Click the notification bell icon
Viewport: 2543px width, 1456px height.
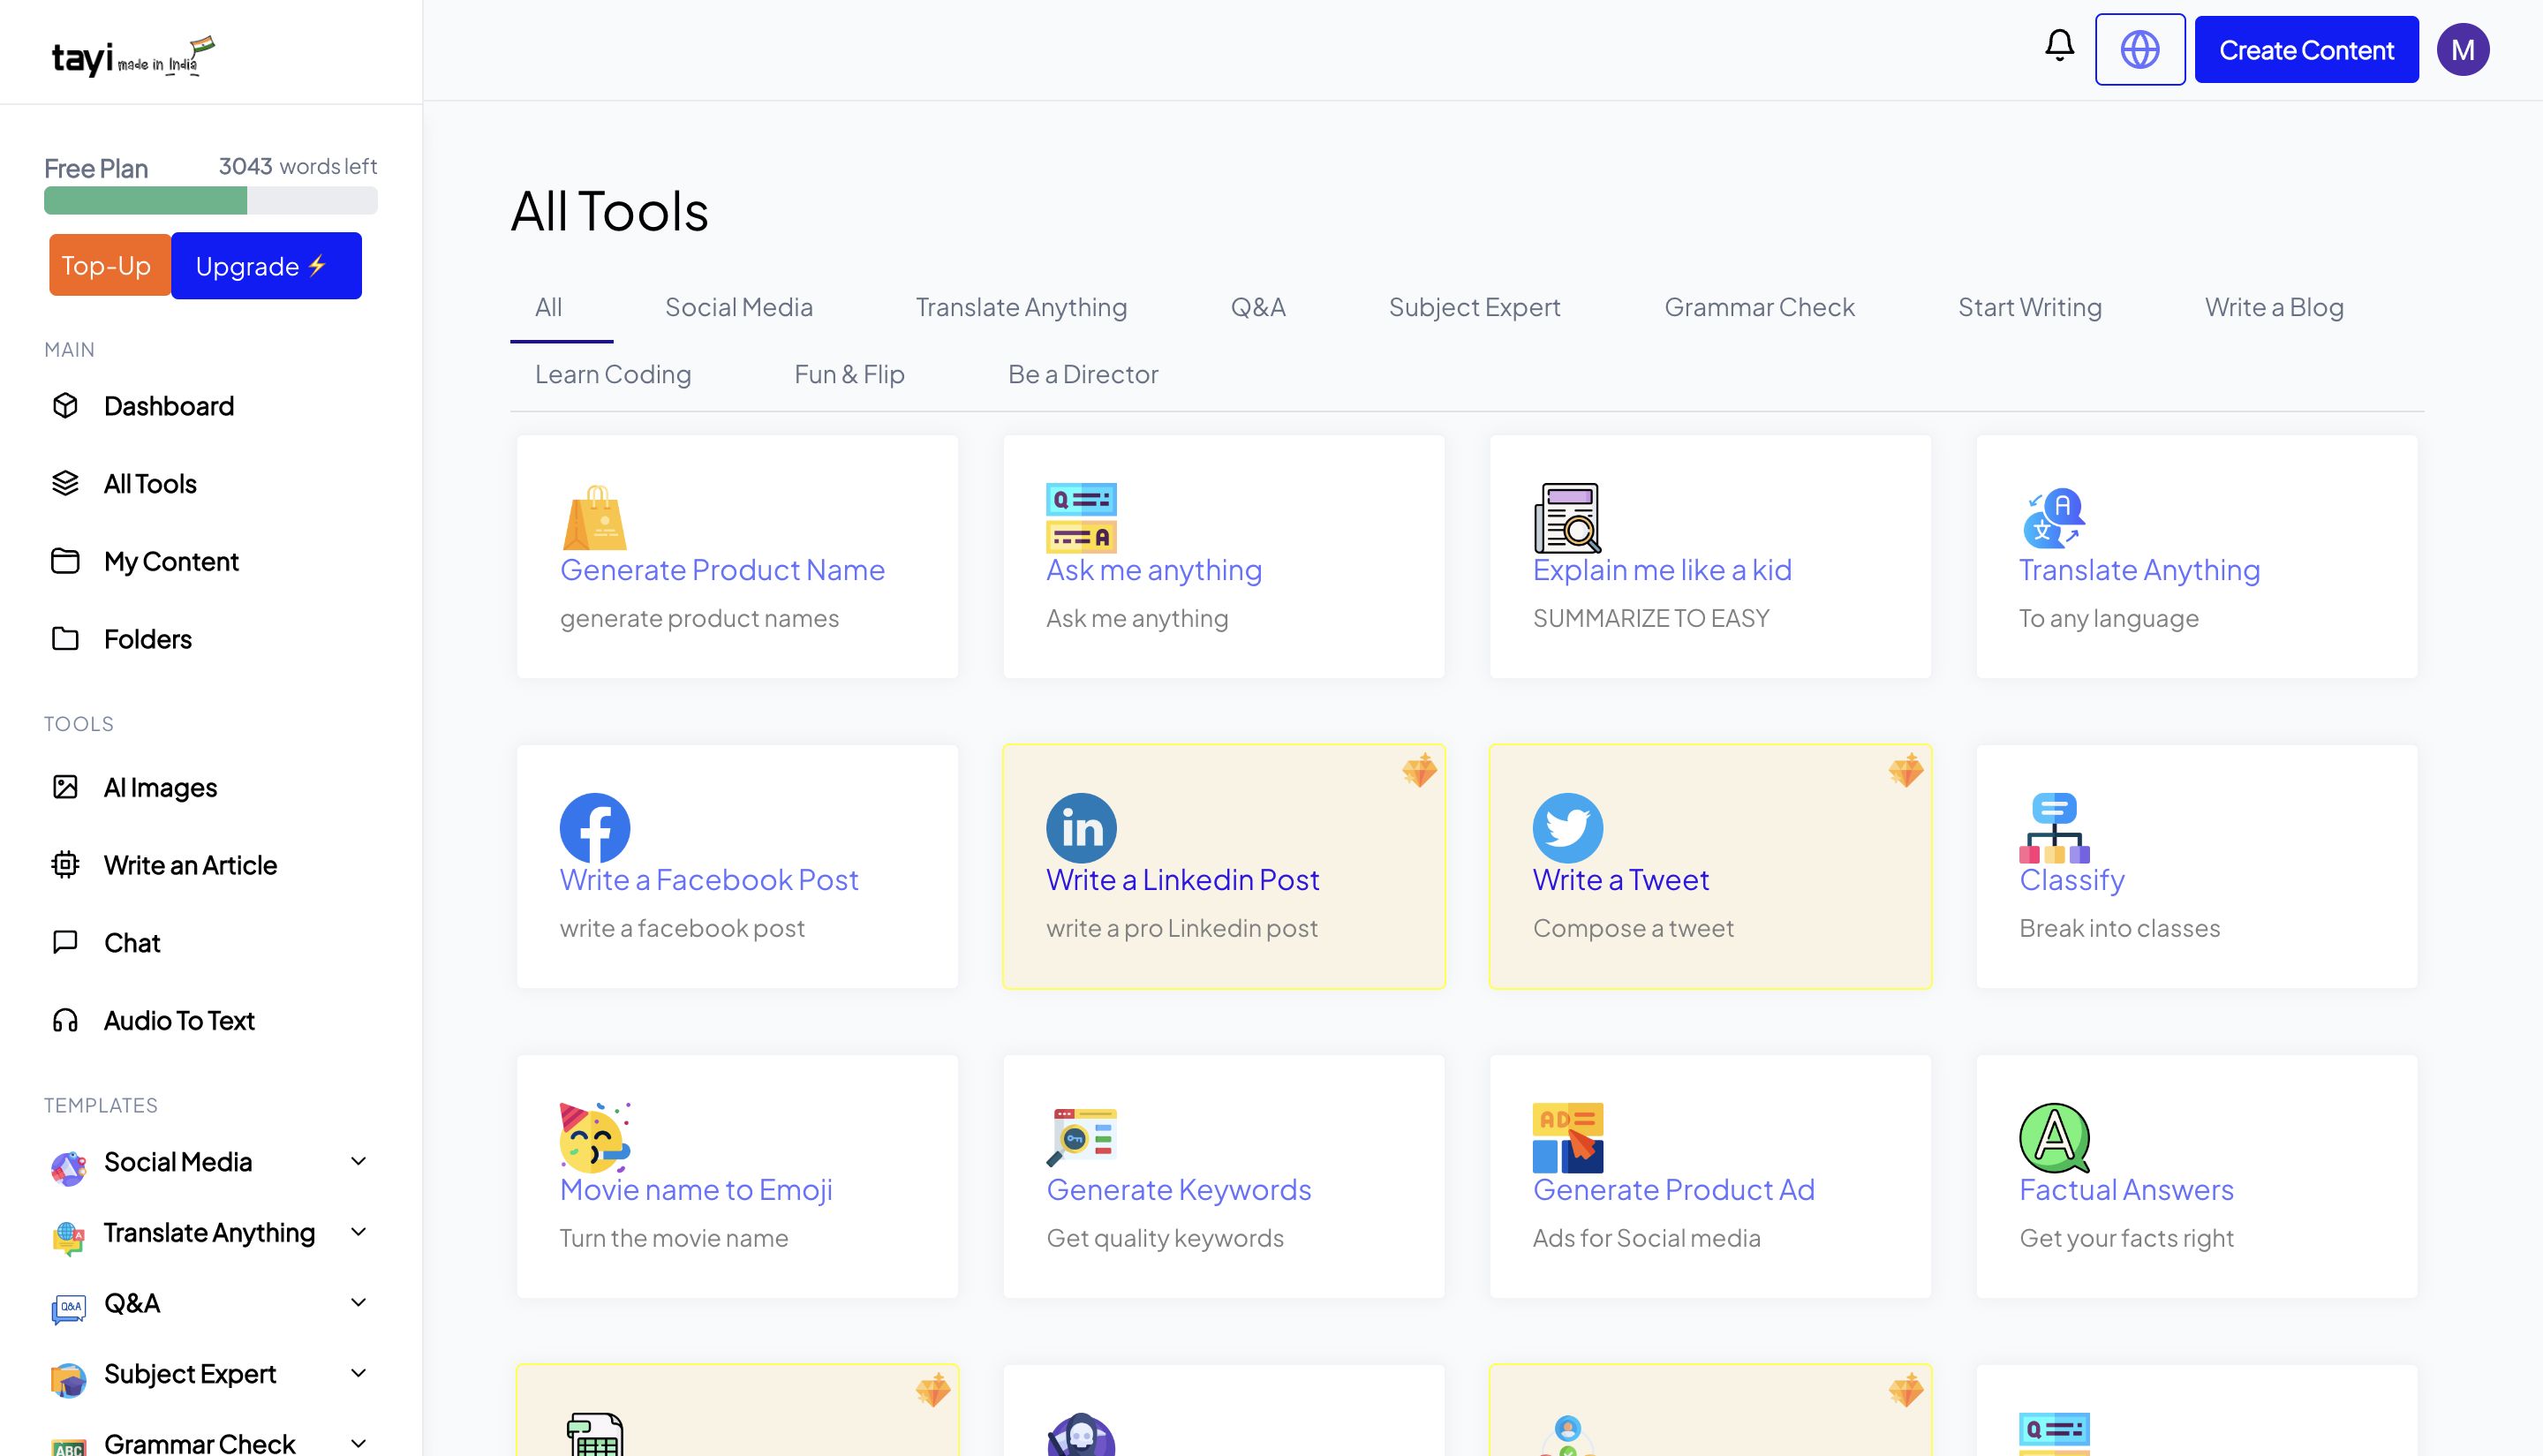coord(2059,46)
